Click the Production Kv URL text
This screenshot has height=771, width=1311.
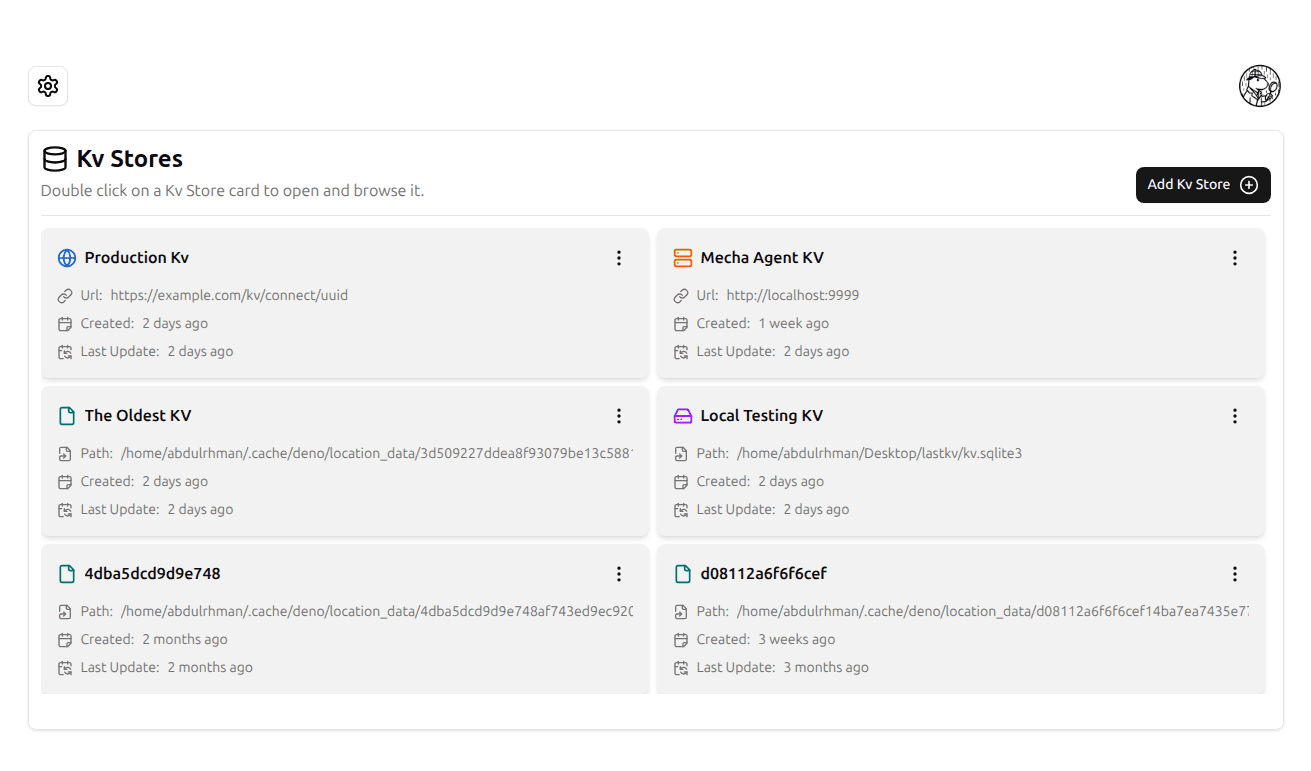point(229,296)
